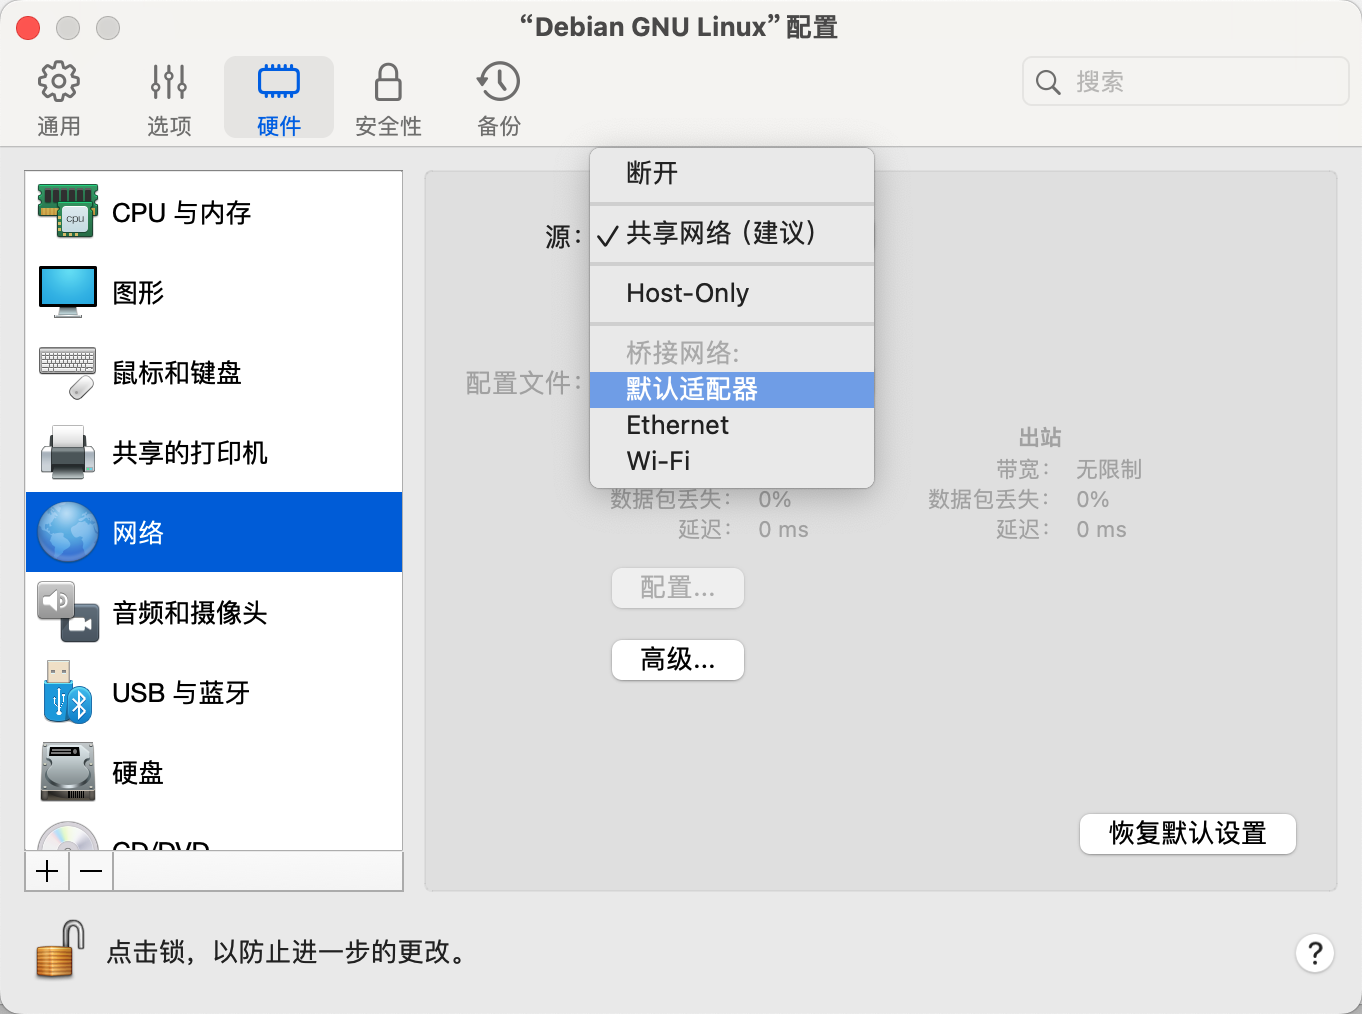Select 硬盘 in the hardware list
The image size is (1362, 1014).
(x=214, y=772)
